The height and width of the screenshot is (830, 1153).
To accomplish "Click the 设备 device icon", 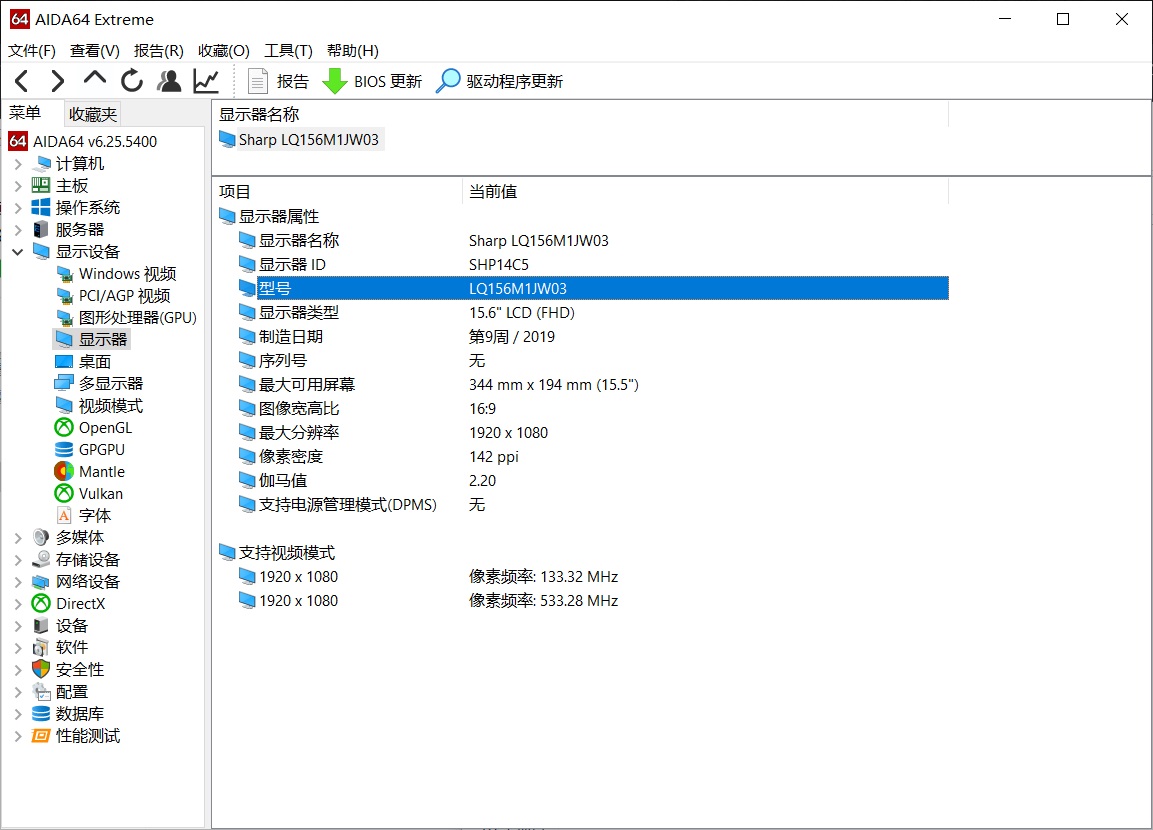I will tap(41, 626).
